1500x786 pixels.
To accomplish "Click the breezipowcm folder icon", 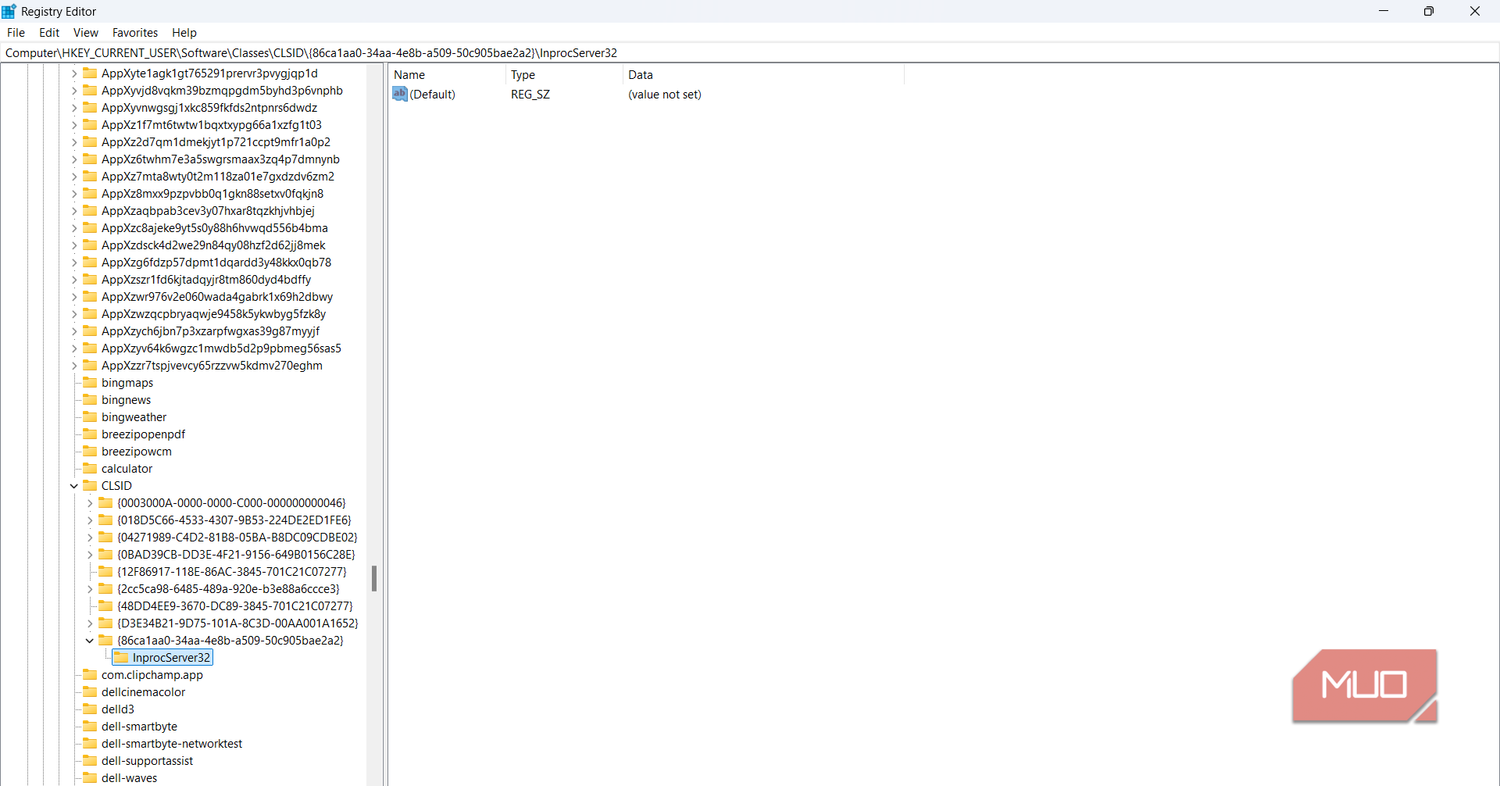I will point(90,451).
